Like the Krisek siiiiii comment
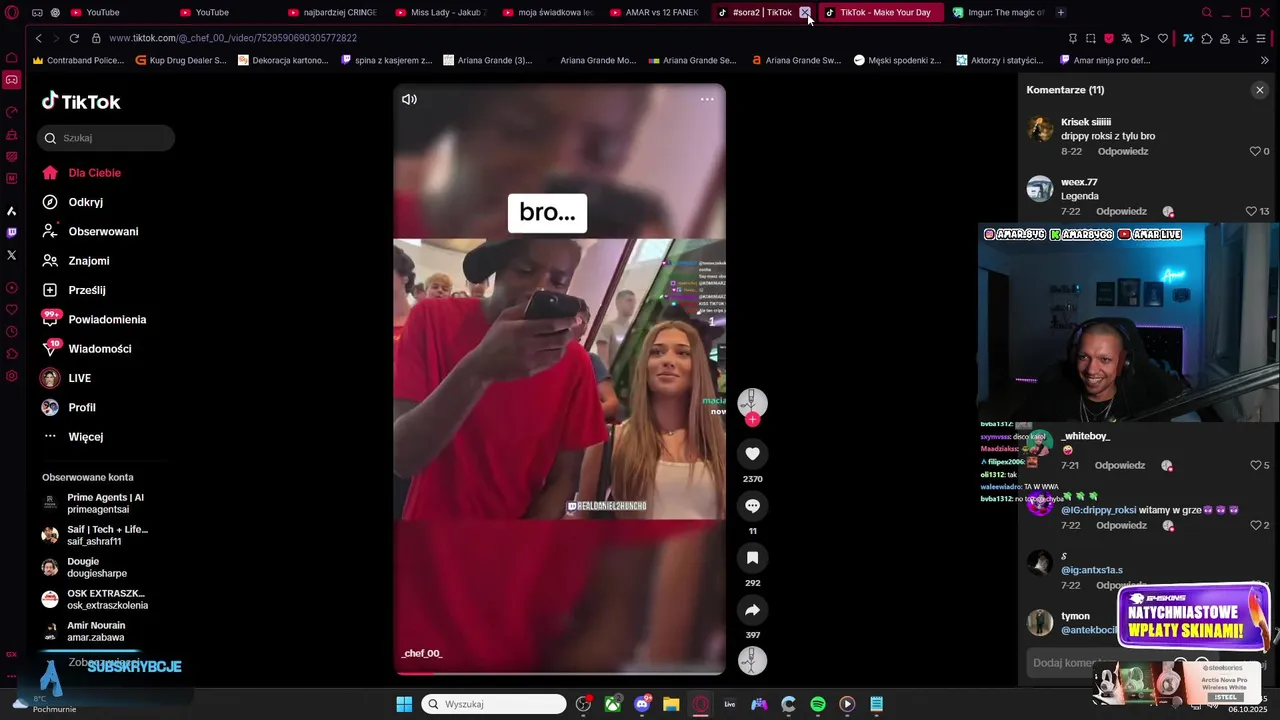This screenshot has width=1280, height=720. (x=1255, y=151)
